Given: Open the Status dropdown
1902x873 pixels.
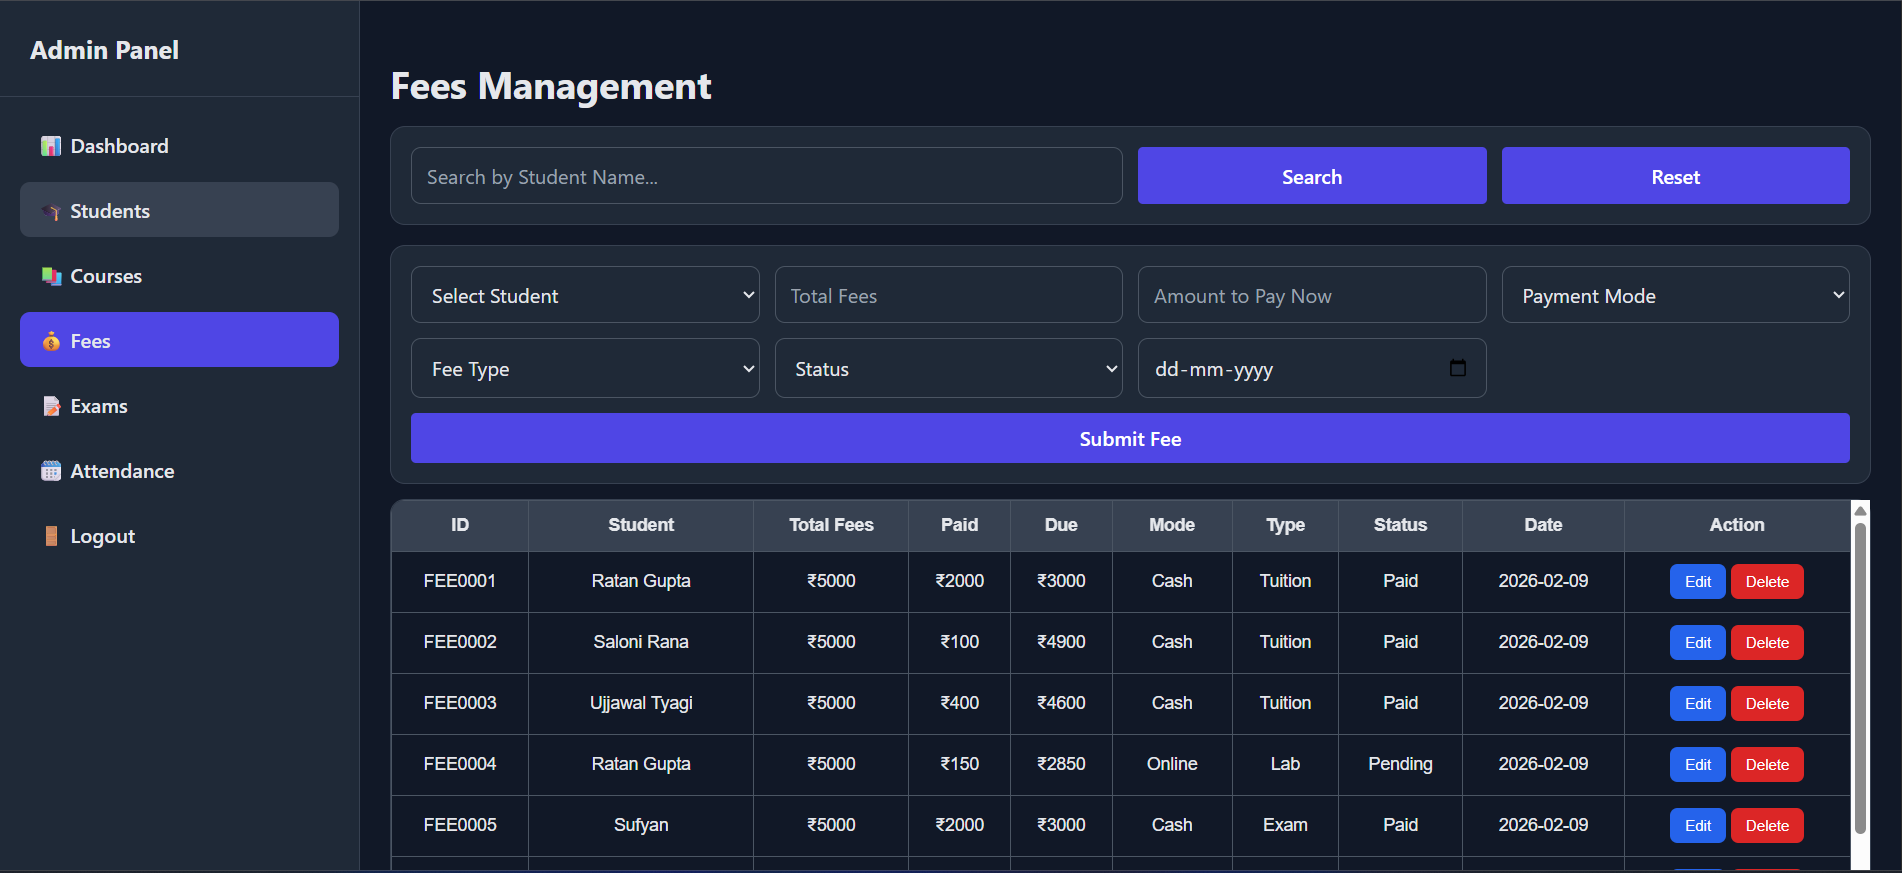Looking at the screenshot, I should [949, 368].
